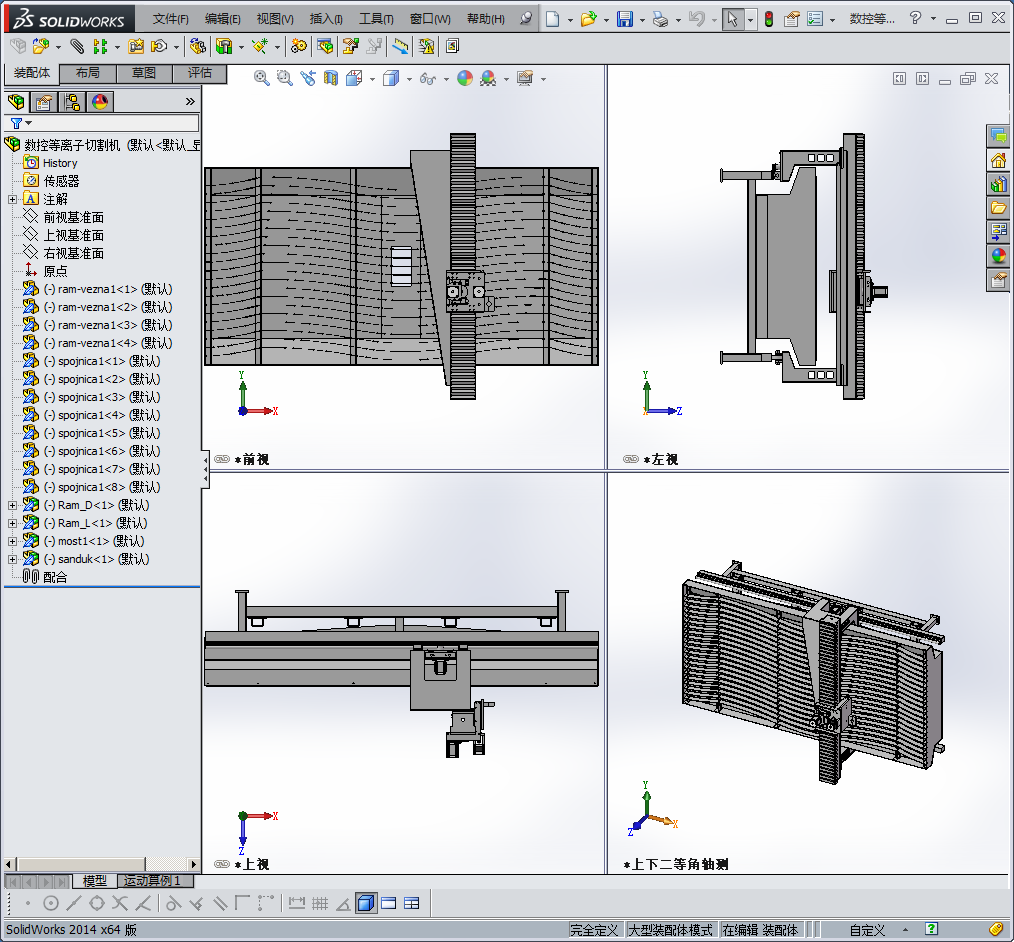Expand the 注解 annotations folder
Viewport: 1014px width, 942px height.
pyautogui.click(x=12, y=199)
